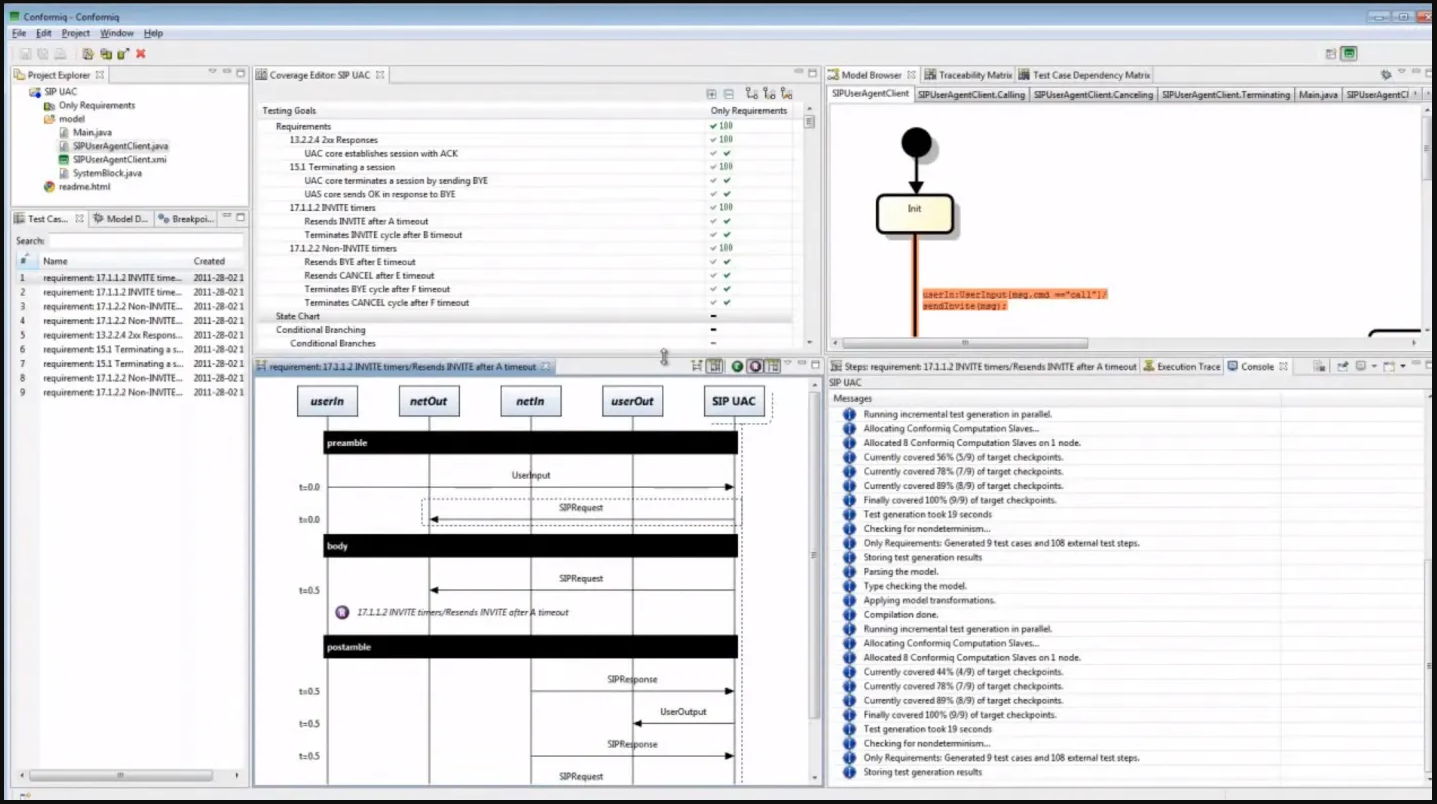The image size is (1437, 804).
Task: Click the SIP UAC lifeline header
Action: click(x=734, y=402)
